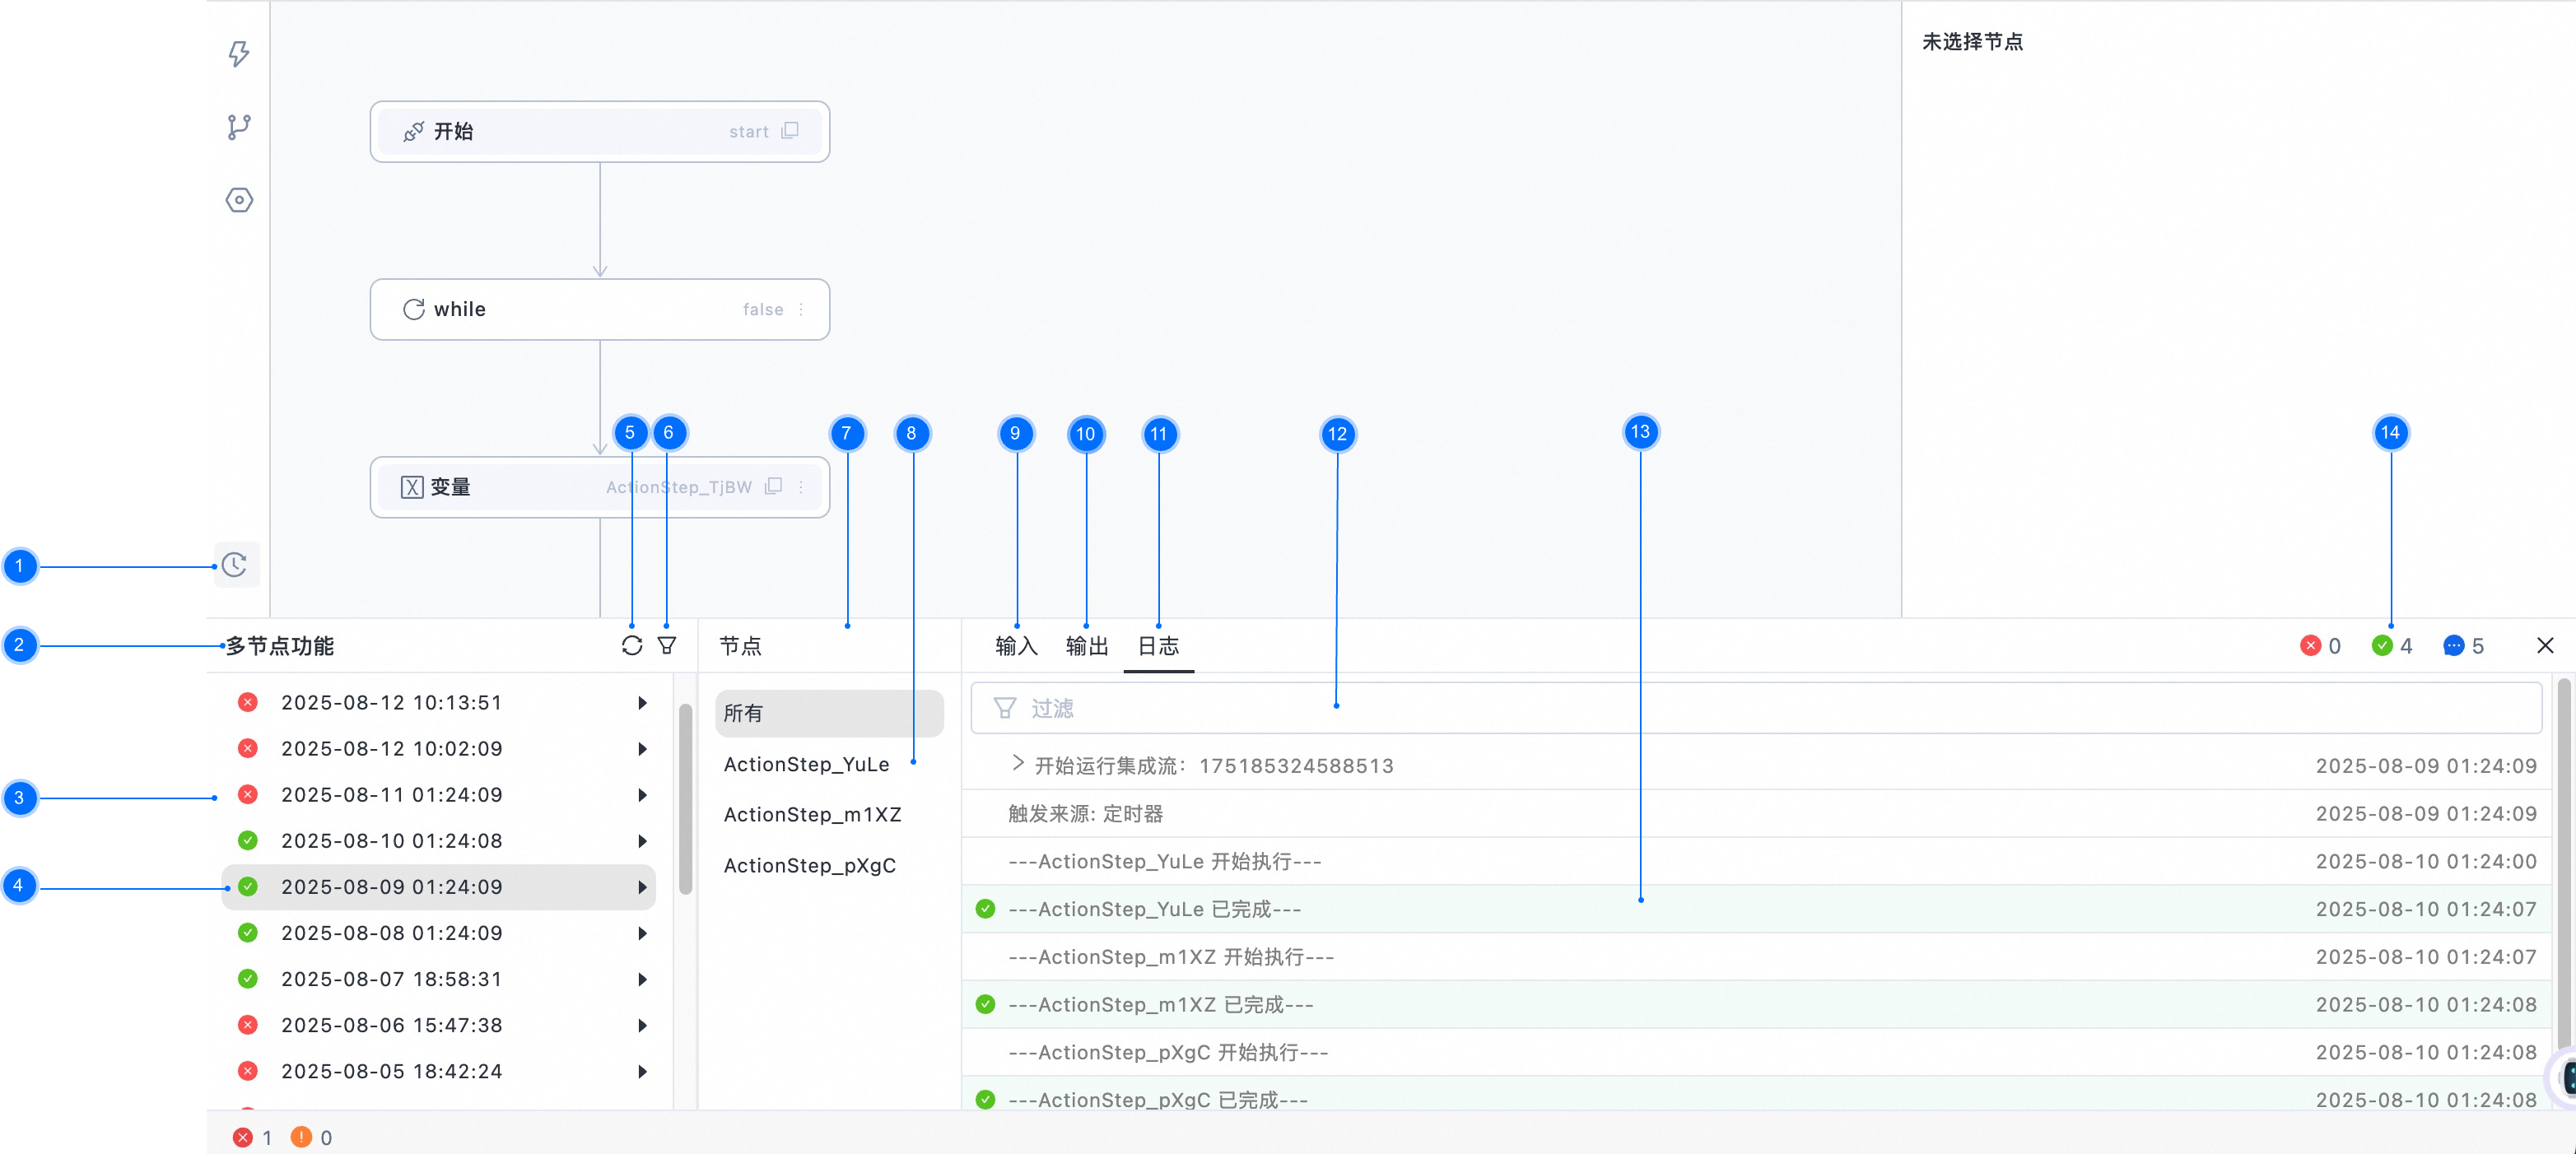Viewport: 2576px width, 1154px height.
Task: Open the run history clock icon
Action: pos(235,565)
